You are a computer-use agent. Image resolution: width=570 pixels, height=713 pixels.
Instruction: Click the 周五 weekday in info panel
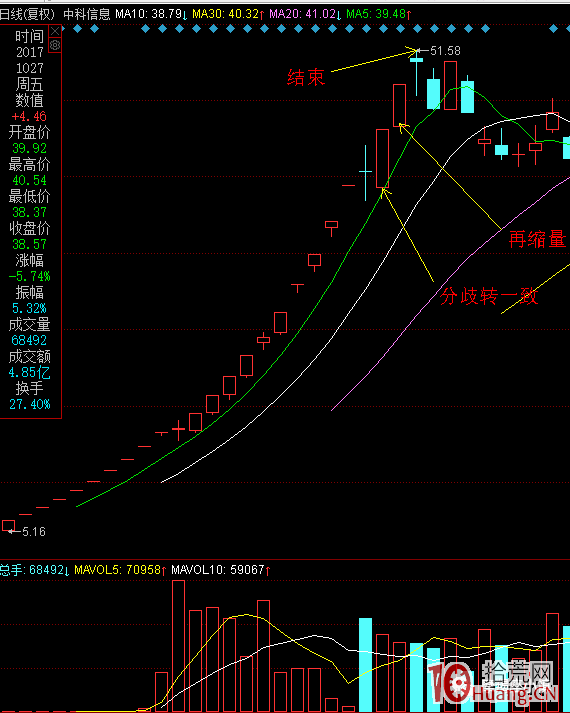pos(30,84)
